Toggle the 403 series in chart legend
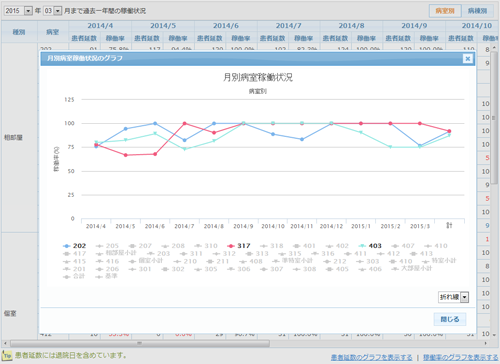 click(x=370, y=246)
